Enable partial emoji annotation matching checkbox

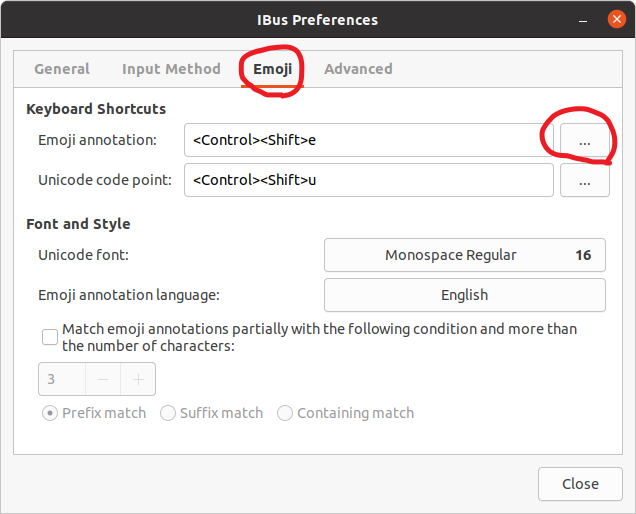coord(50,337)
